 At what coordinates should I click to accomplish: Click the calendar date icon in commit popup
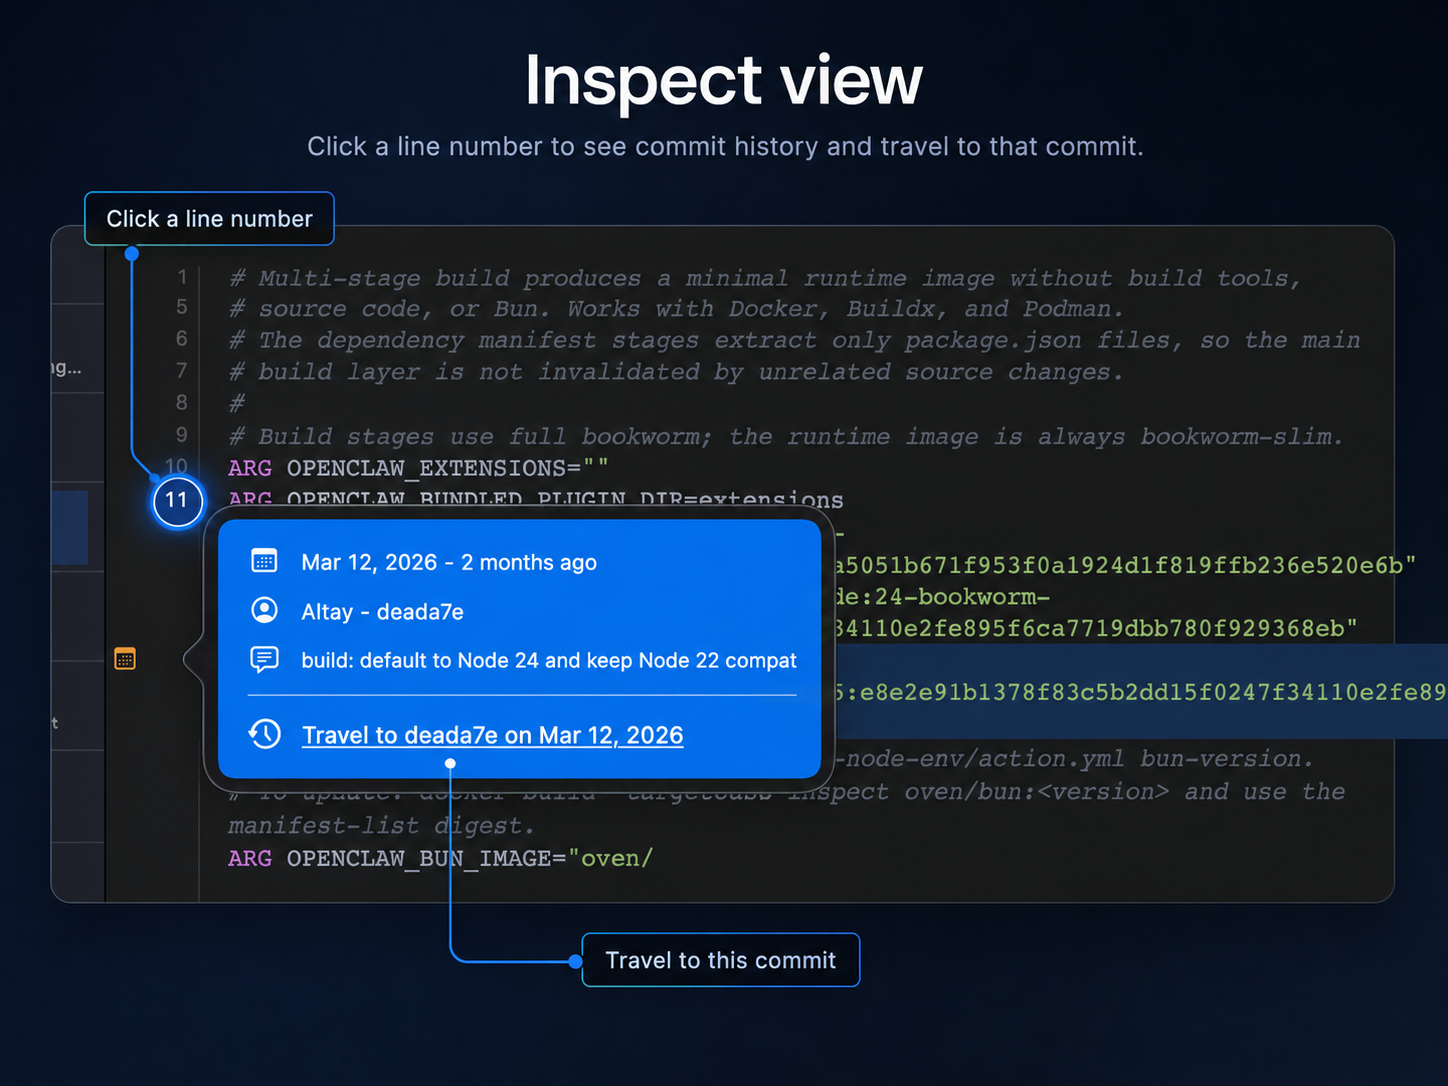(264, 561)
